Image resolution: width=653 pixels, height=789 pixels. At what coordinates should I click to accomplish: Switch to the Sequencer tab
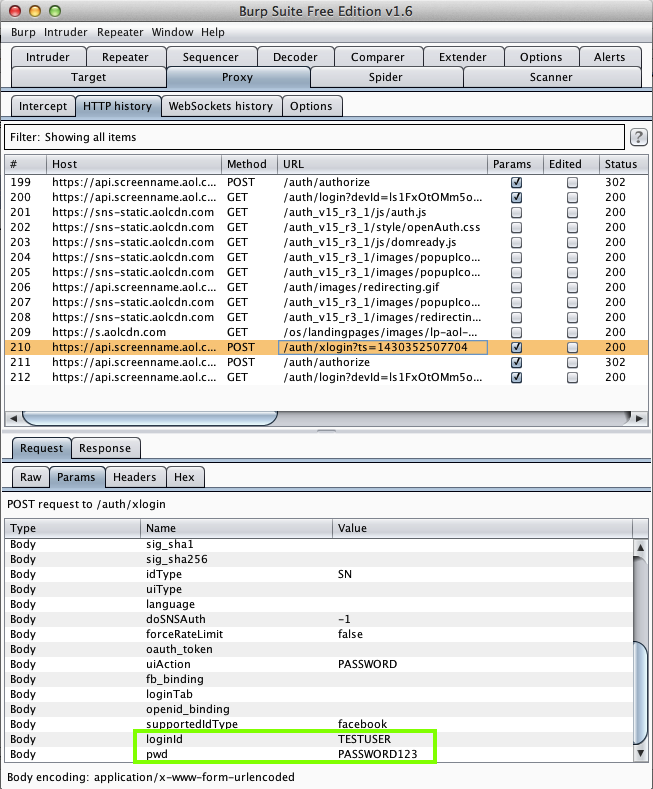[211, 57]
